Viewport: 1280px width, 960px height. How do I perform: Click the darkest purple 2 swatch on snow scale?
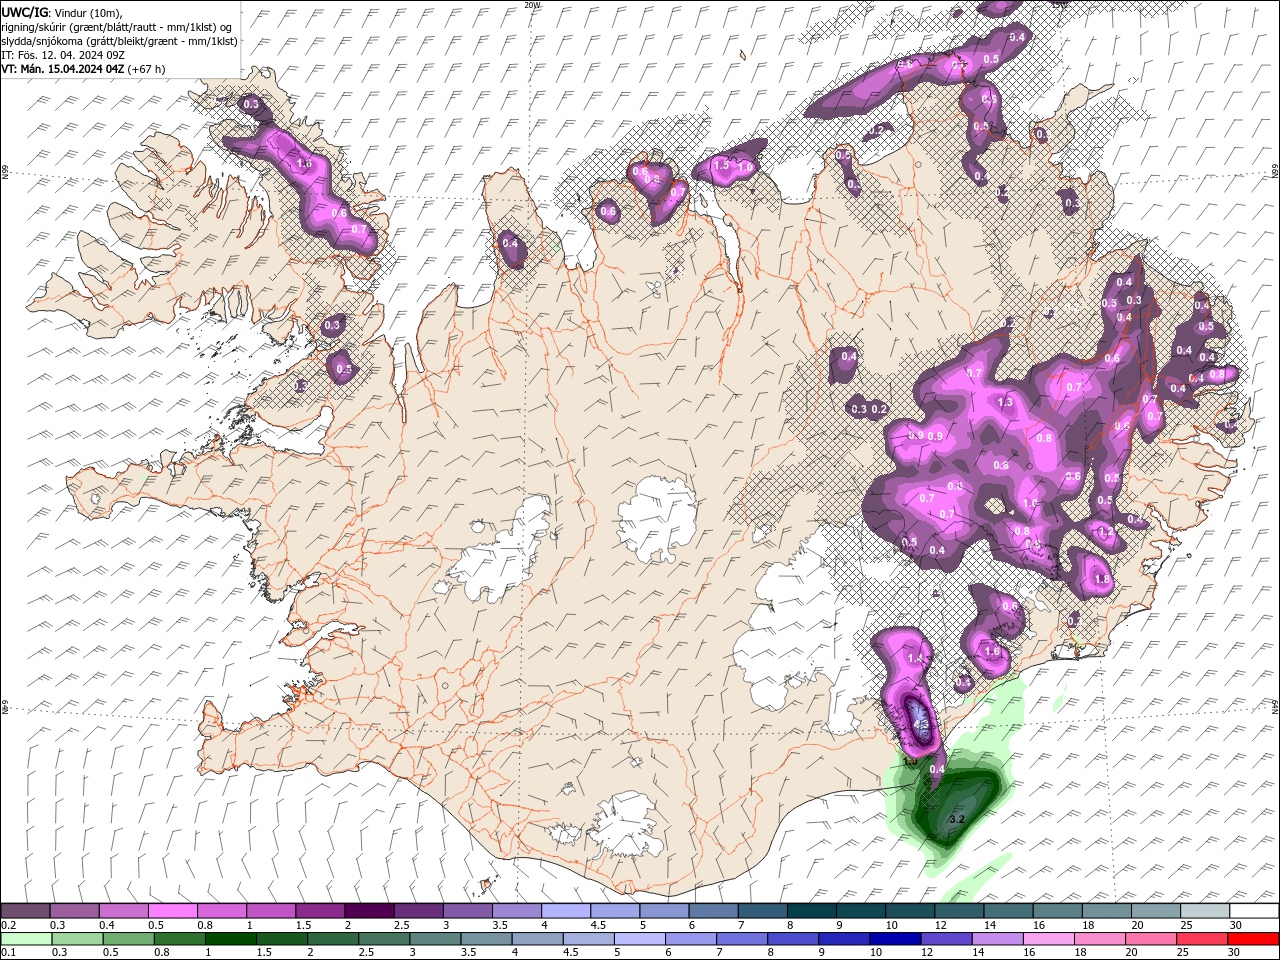[x=369, y=911]
